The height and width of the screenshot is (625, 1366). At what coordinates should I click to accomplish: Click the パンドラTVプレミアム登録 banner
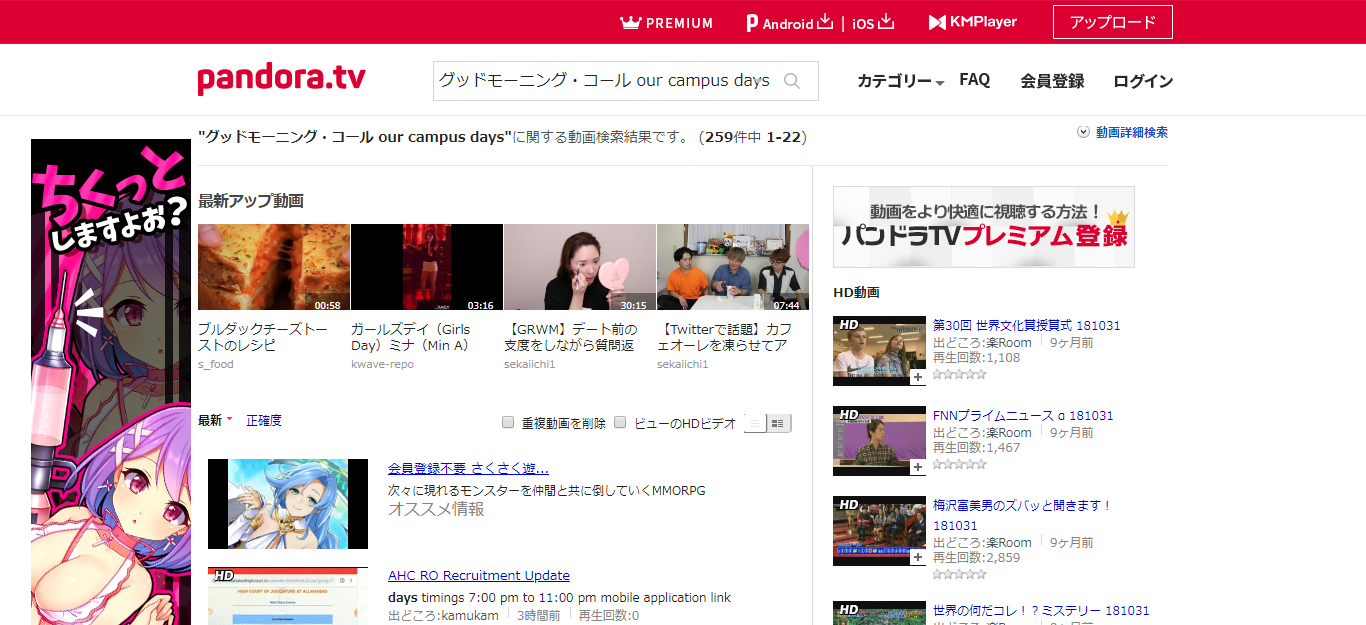(984, 227)
